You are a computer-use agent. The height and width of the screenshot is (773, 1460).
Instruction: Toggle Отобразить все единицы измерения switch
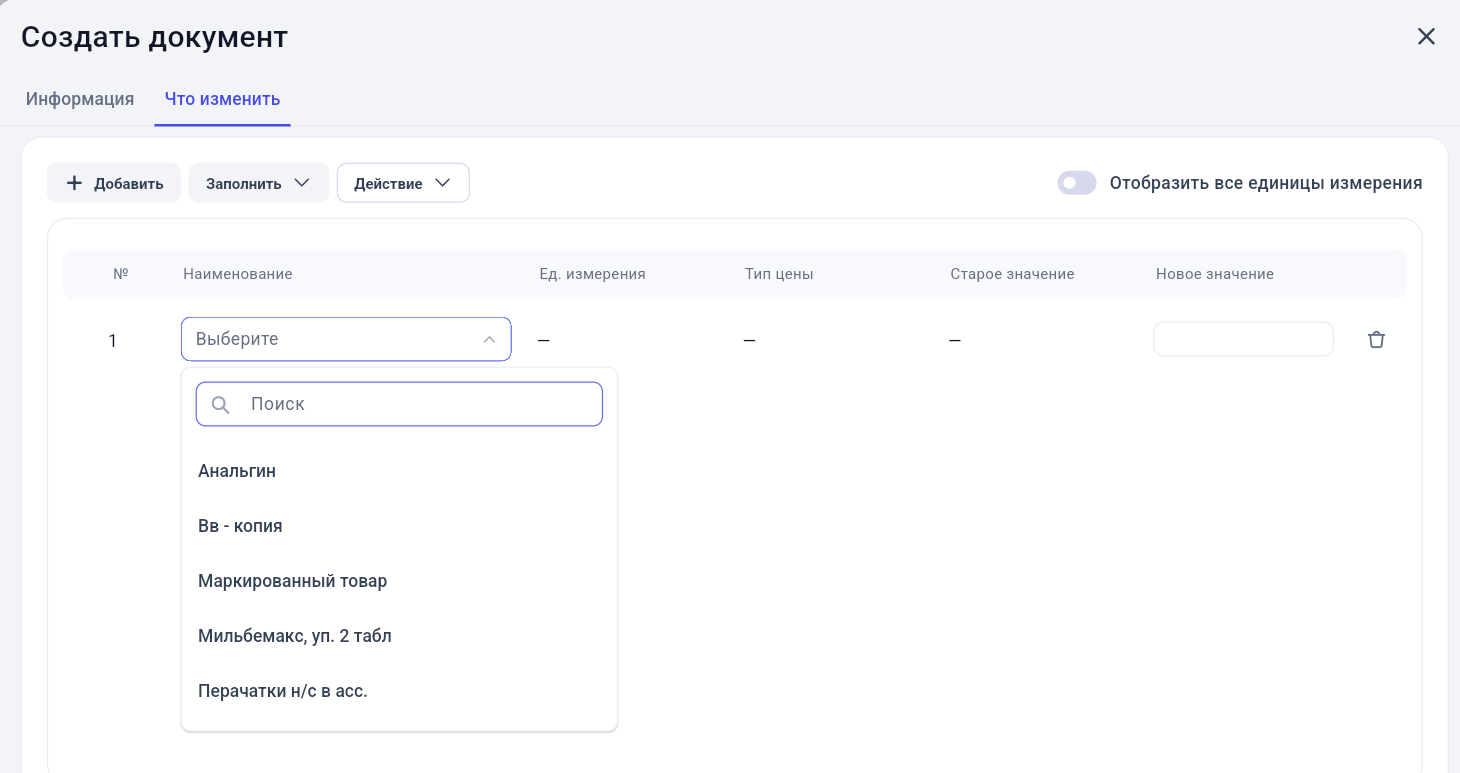pyautogui.click(x=1077, y=183)
